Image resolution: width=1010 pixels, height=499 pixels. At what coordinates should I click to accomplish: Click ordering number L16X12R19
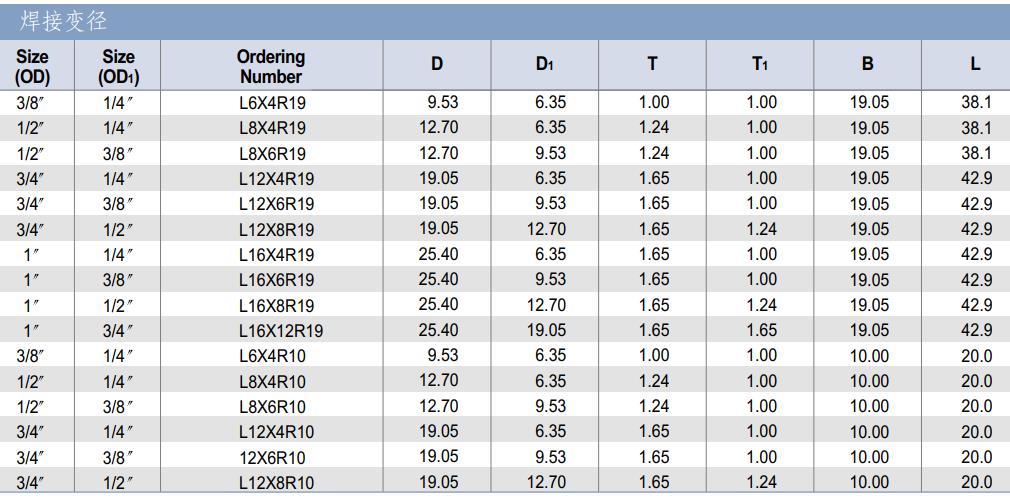coord(281,331)
